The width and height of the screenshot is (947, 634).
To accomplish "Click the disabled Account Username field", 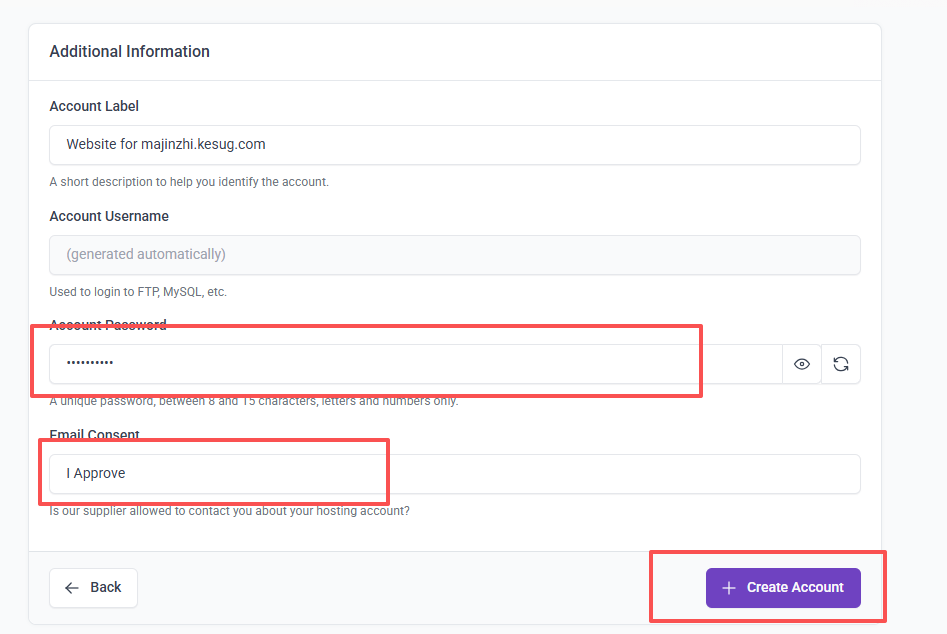I will pyautogui.click(x=454, y=254).
